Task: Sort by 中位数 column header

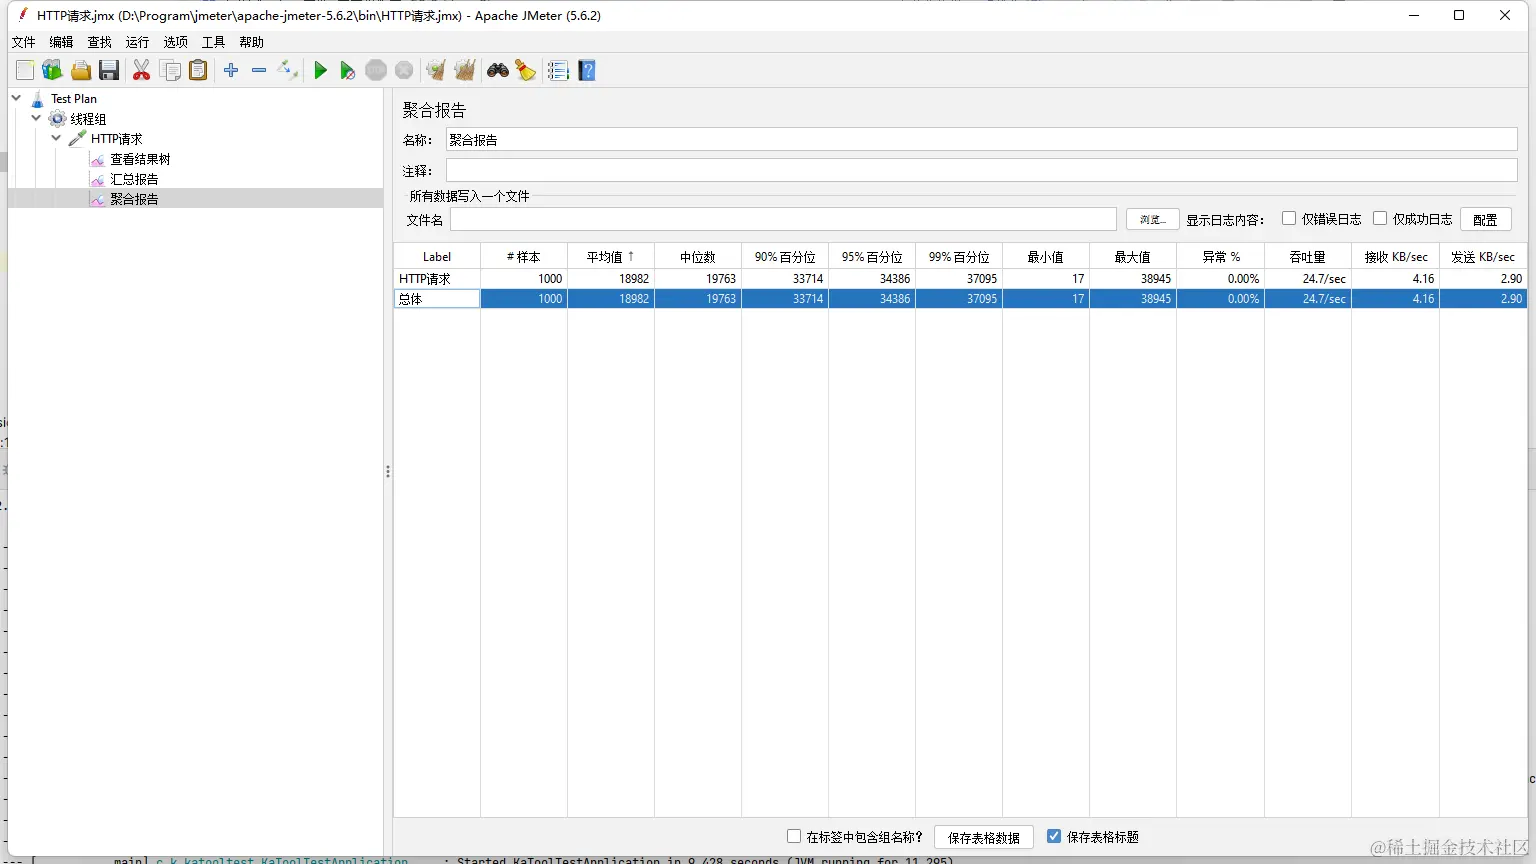Action: 698,257
